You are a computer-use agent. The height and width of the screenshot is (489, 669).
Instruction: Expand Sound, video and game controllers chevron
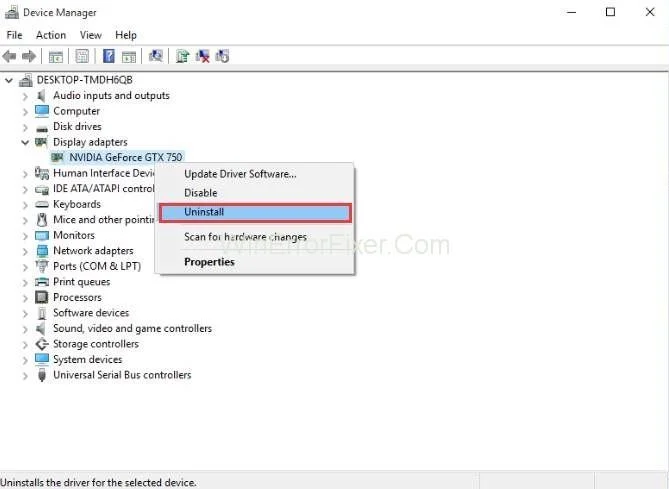pyautogui.click(x=25, y=329)
